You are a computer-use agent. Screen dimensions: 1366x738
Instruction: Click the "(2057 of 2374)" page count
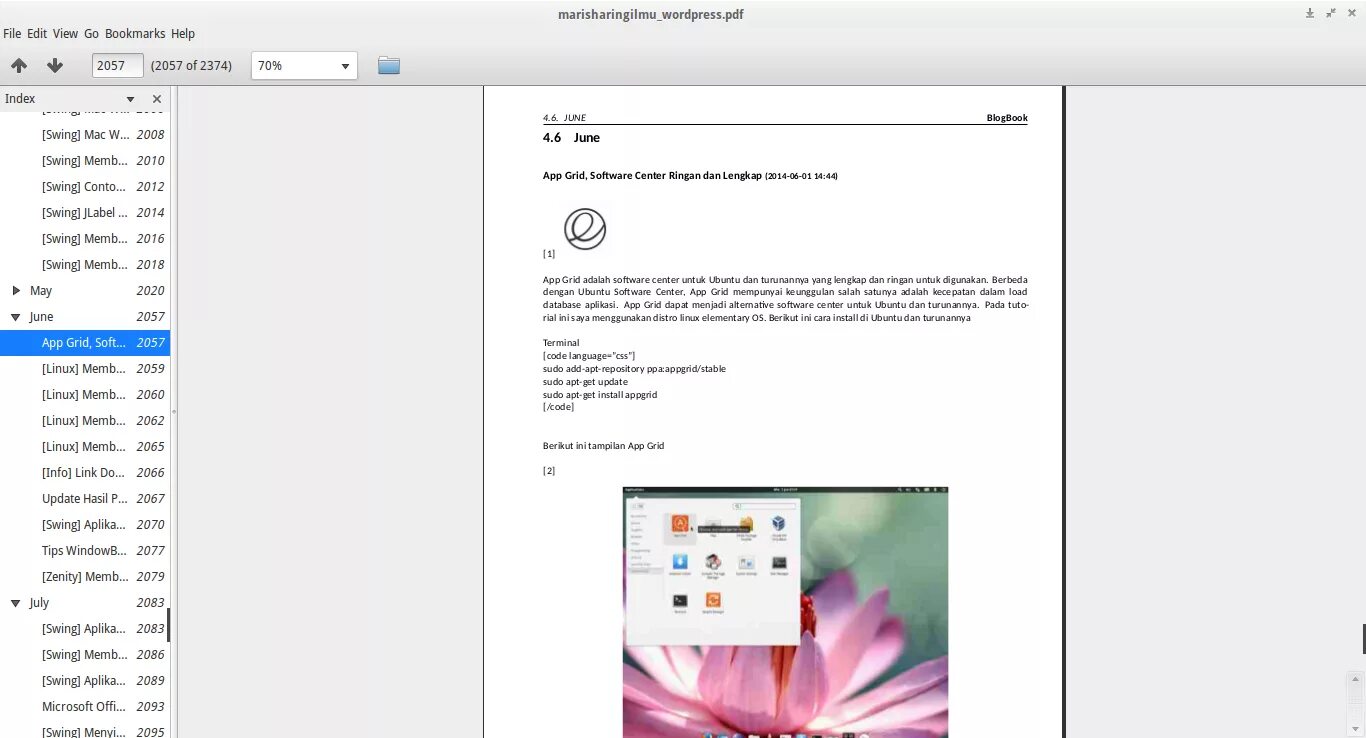[191, 66]
